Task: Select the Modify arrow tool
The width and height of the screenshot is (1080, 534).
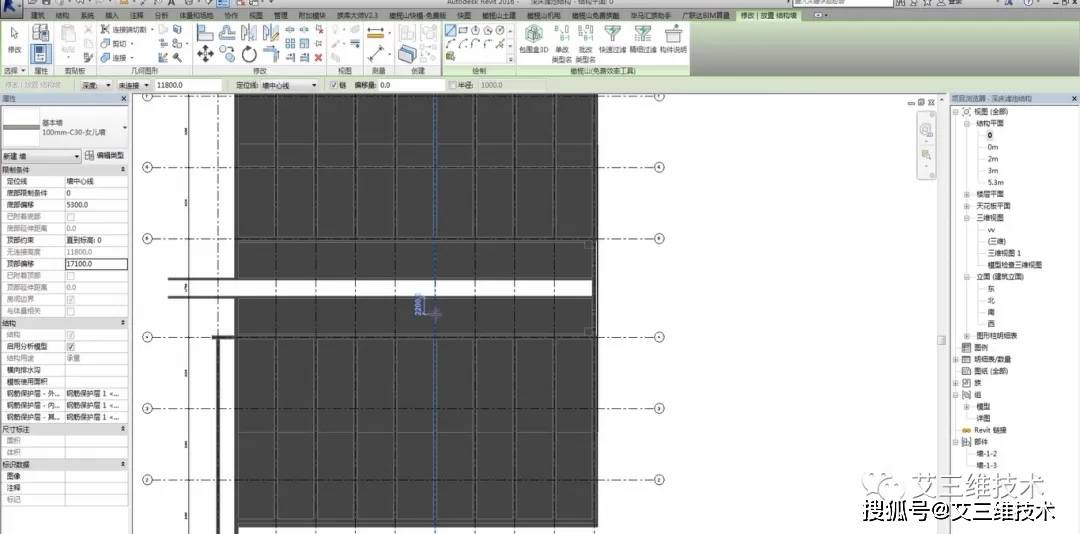Action: [14, 34]
